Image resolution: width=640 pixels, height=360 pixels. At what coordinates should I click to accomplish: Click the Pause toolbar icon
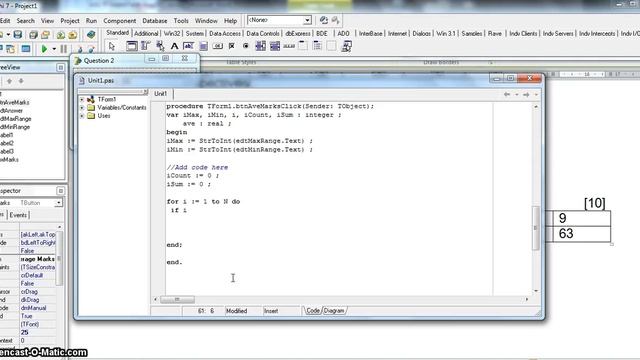[x=64, y=49]
